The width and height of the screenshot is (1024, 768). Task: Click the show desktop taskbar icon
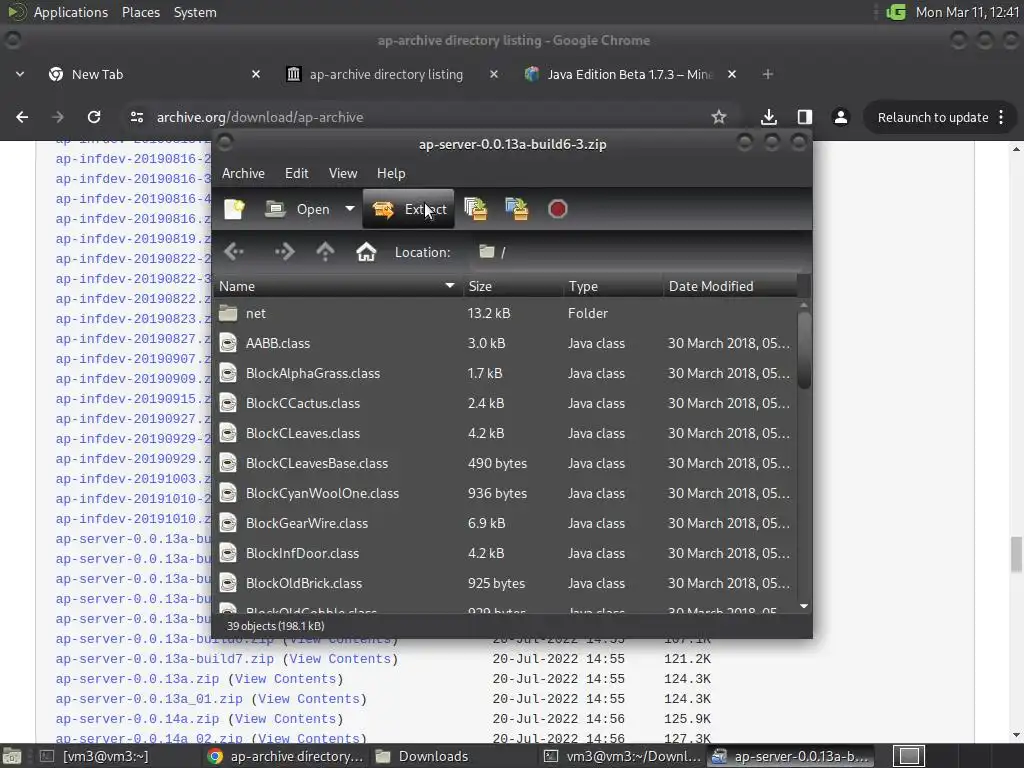click(x=11, y=756)
